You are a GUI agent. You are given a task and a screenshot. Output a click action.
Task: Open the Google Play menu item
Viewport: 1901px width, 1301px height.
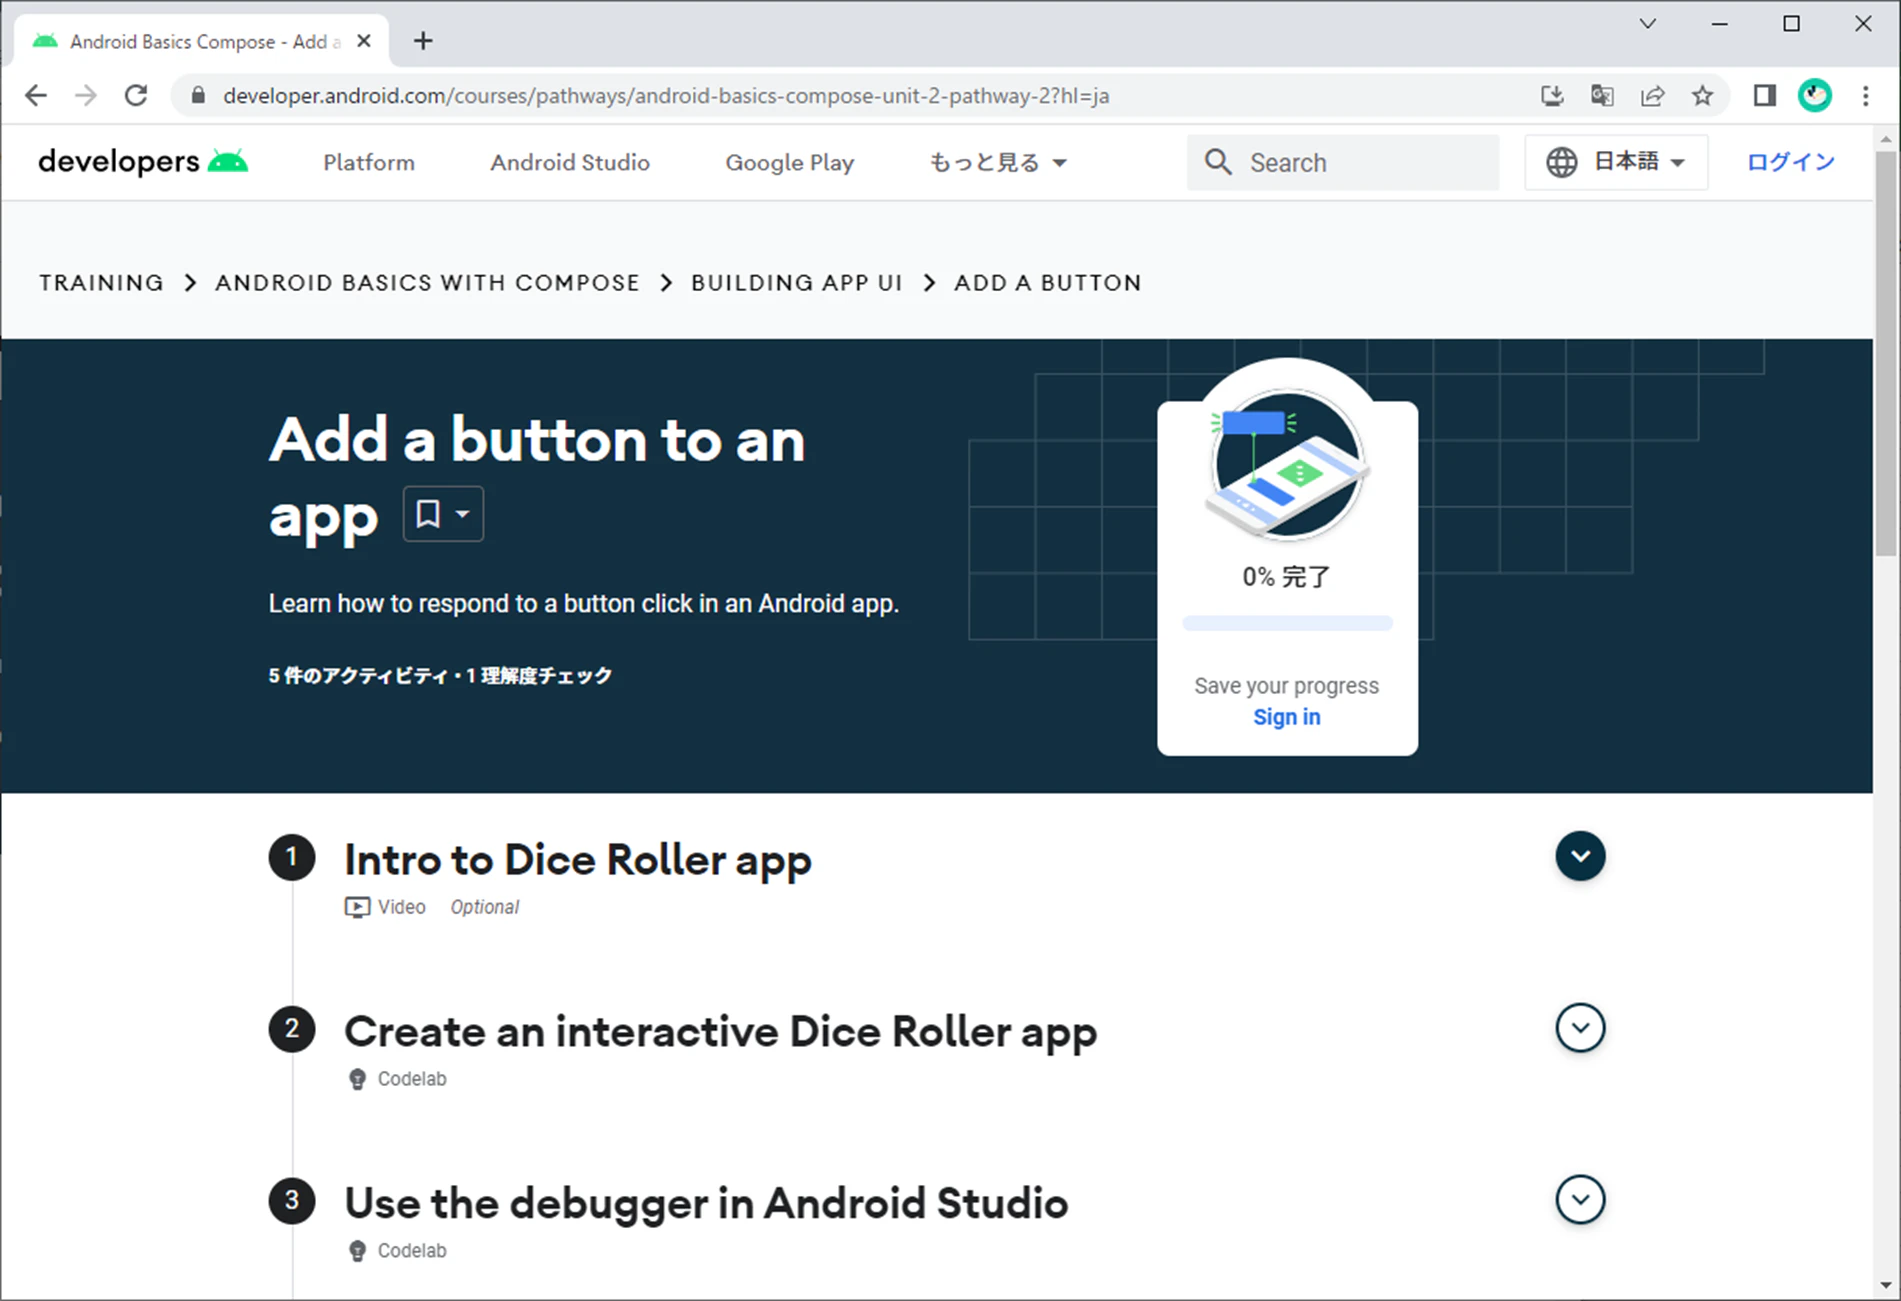click(790, 162)
